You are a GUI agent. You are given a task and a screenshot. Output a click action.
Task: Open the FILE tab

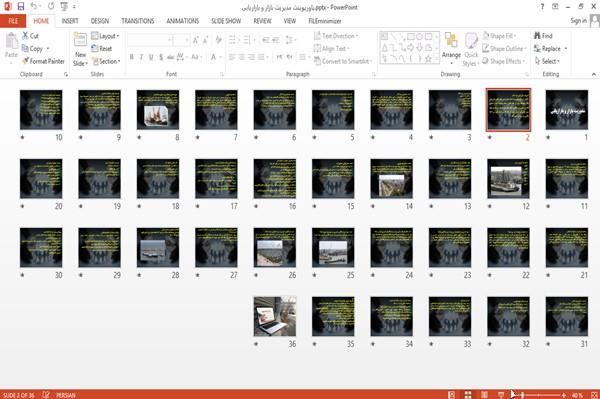(13, 21)
